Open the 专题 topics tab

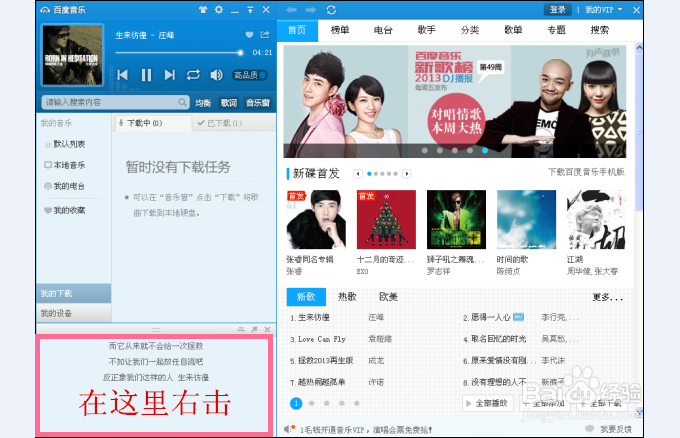[x=557, y=30]
